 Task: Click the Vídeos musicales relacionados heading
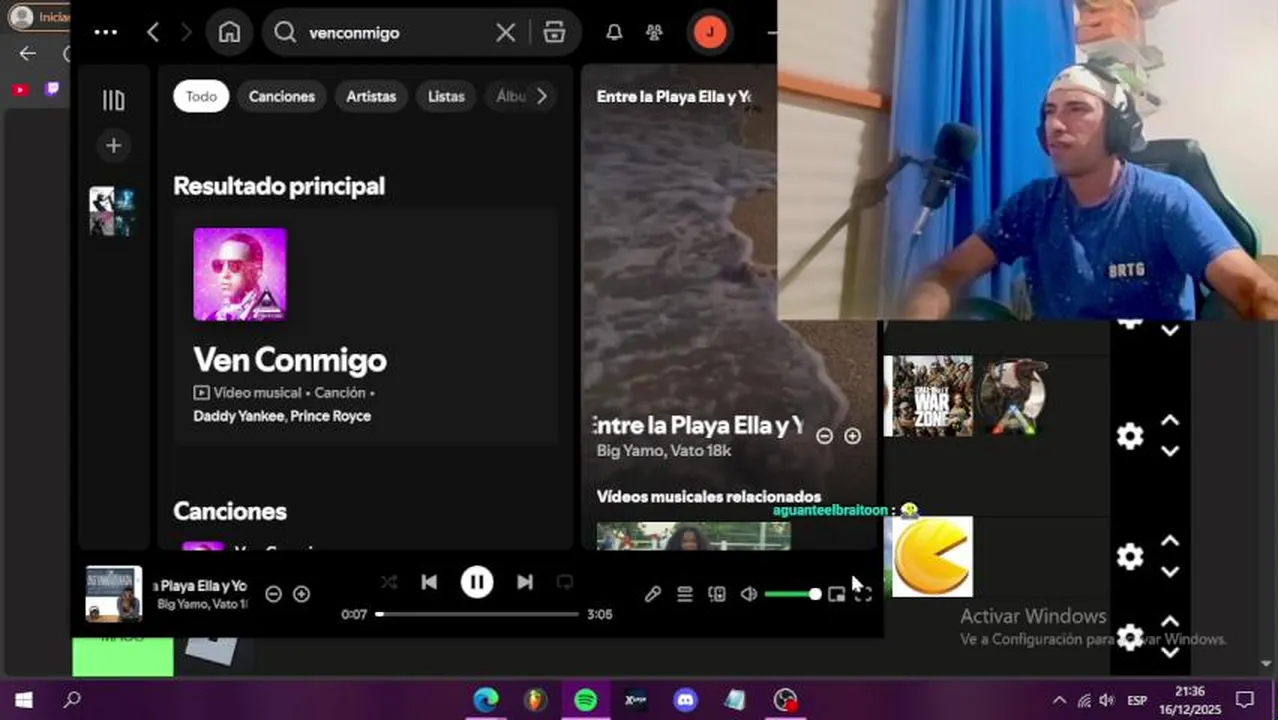click(708, 497)
